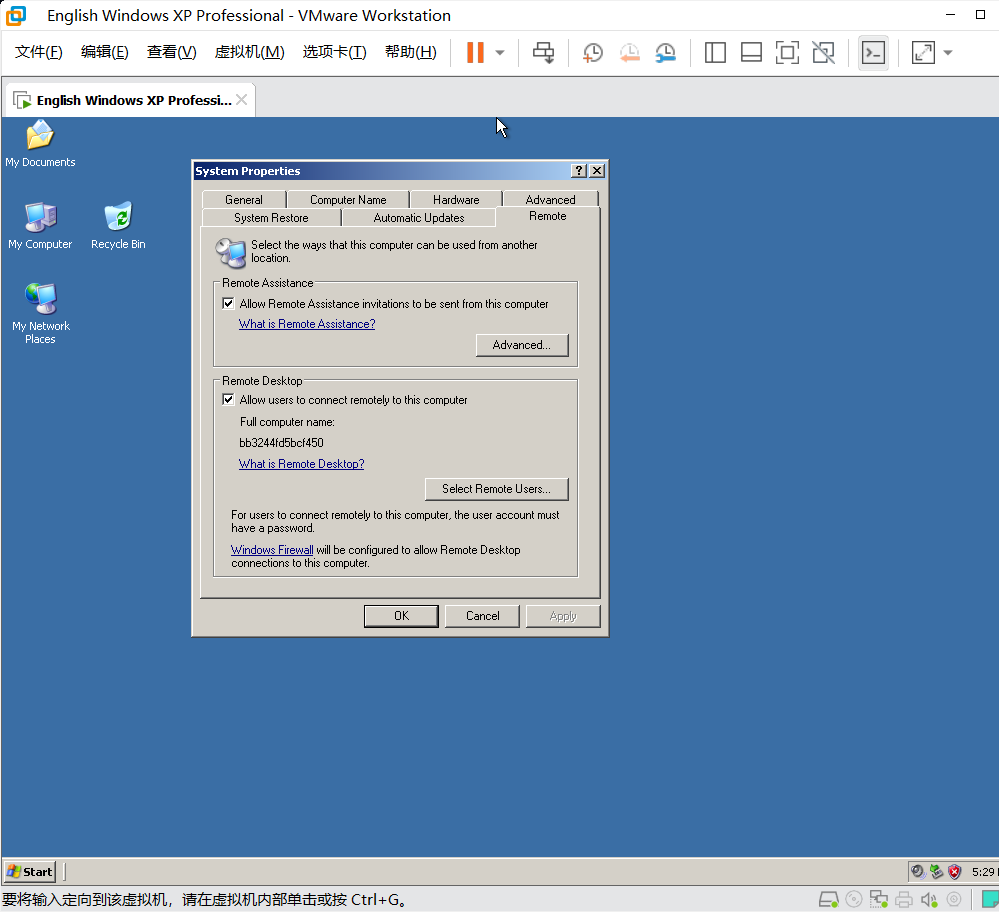Select My Network Places icon
Image resolution: width=999 pixels, height=912 pixels.
[40, 314]
